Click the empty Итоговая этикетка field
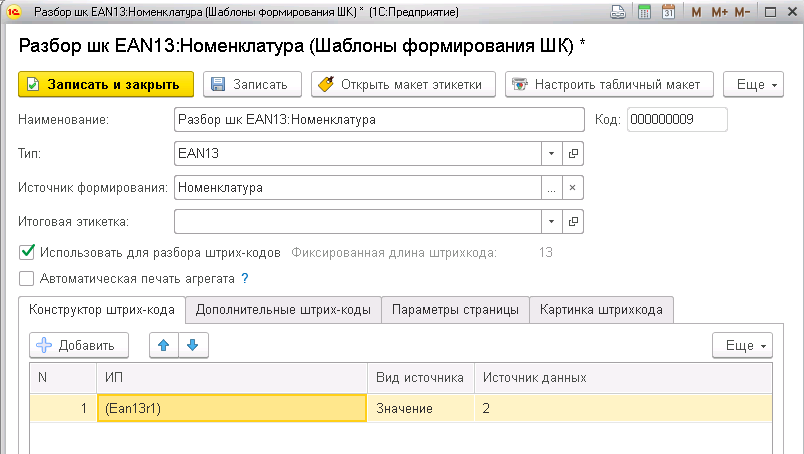The image size is (804, 454). point(358,222)
